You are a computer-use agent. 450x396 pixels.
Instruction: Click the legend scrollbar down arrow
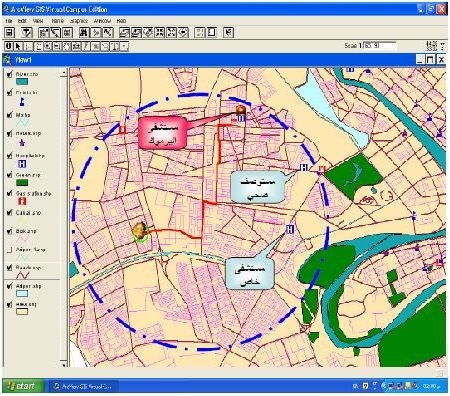point(64,364)
